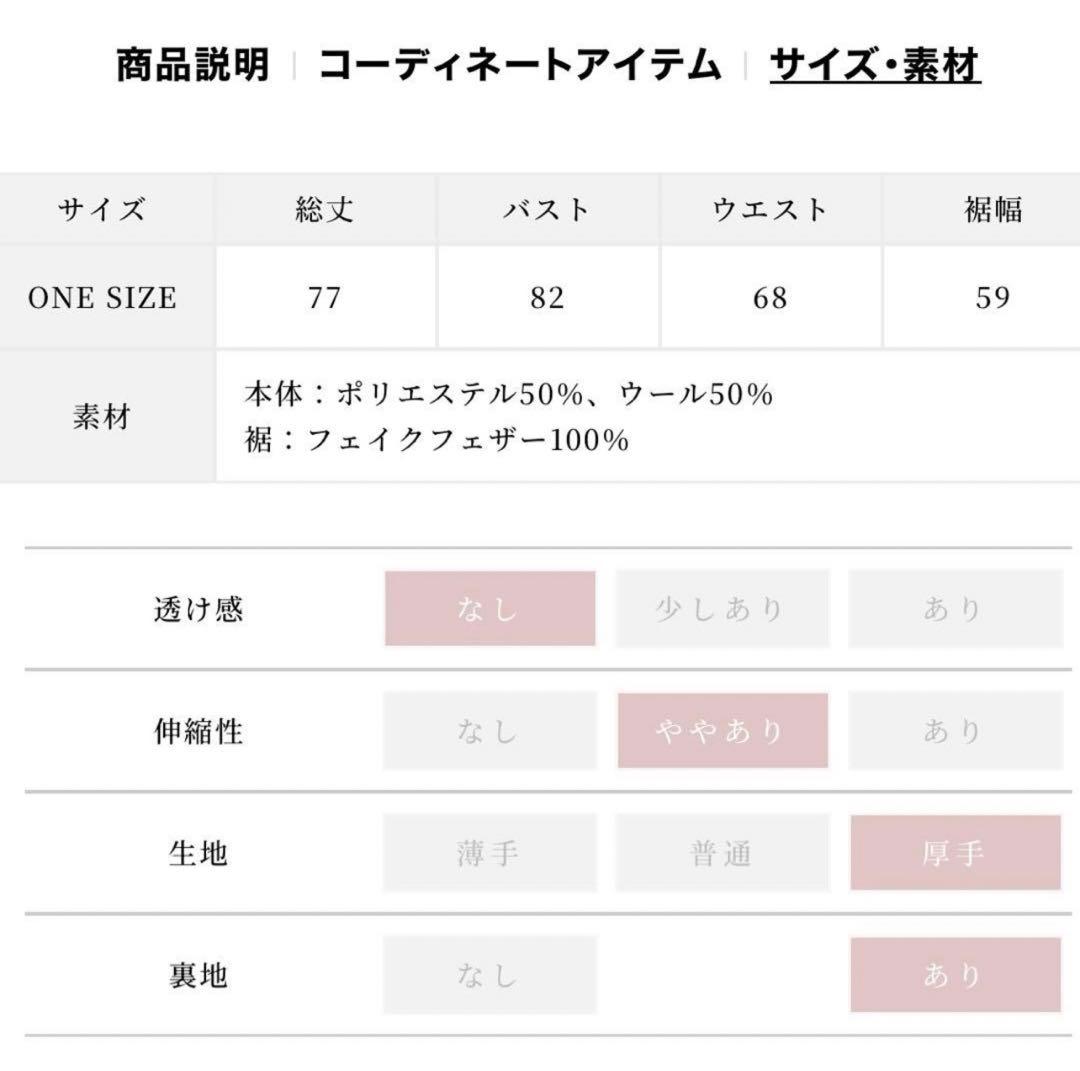Click the ONE SIZE row label
The image size is (1080, 1071).
click(103, 298)
